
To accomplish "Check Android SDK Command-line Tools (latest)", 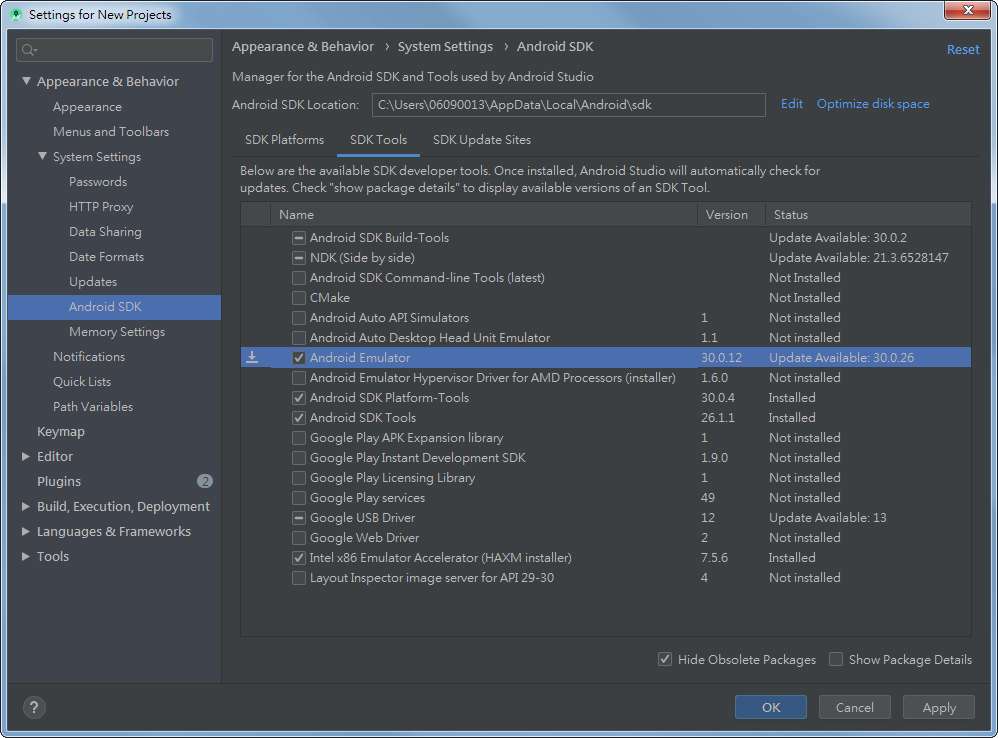I will pos(299,277).
